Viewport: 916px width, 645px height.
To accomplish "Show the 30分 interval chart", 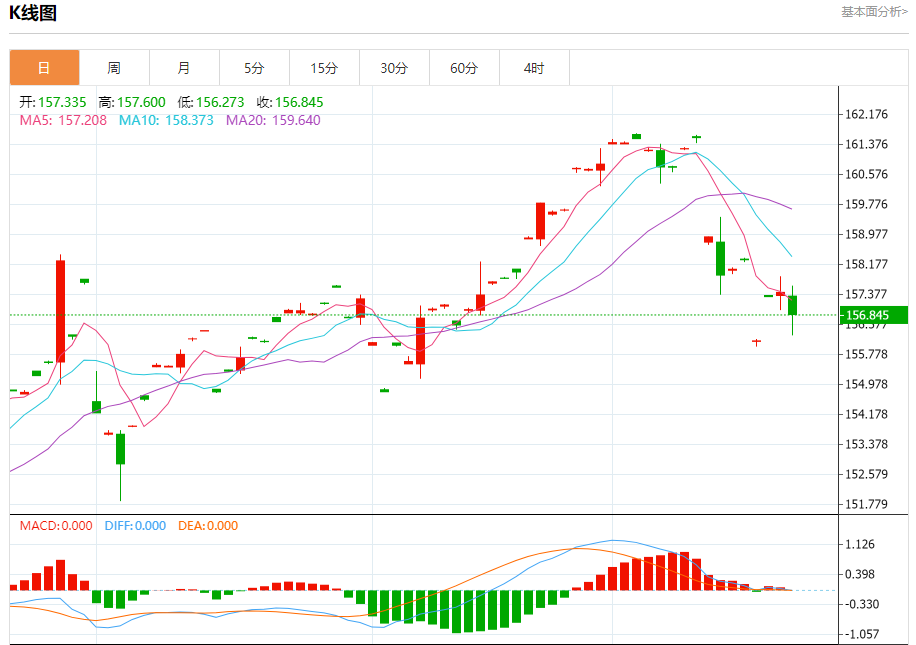I will tap(394, 68).
